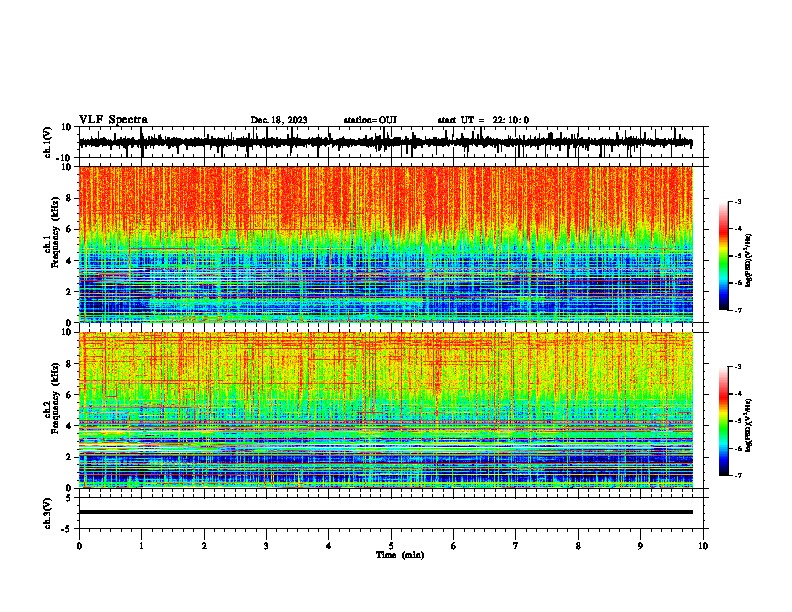Click the ch.2 spectrogram panel
The height and width of the screenshot is (612, 792).
[386, 410]
